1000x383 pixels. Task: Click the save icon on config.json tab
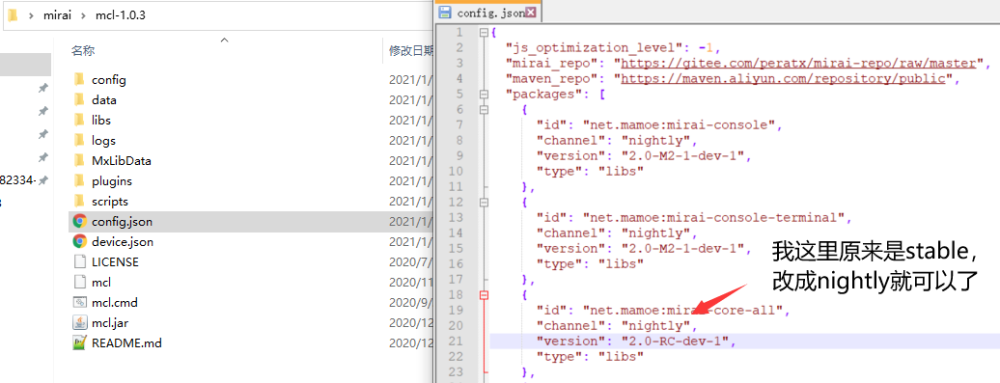[x=445, y=13]
